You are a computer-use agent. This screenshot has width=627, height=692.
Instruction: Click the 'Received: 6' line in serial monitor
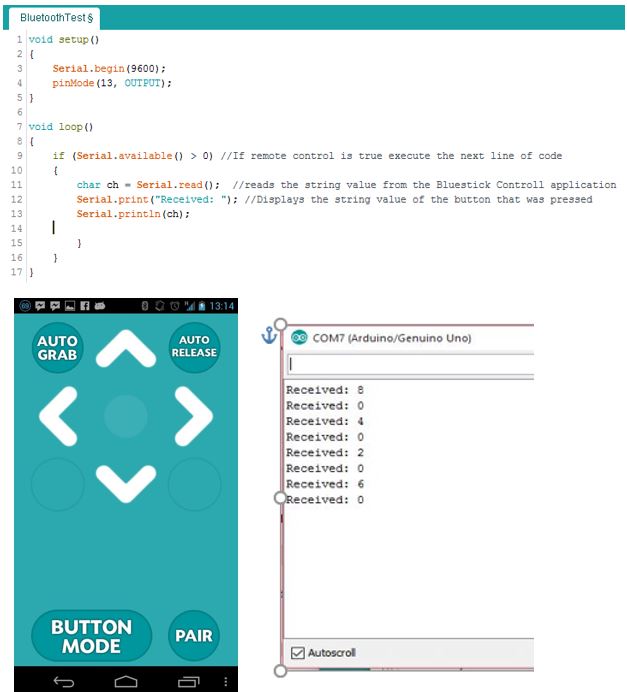click(x=325, y=484)
